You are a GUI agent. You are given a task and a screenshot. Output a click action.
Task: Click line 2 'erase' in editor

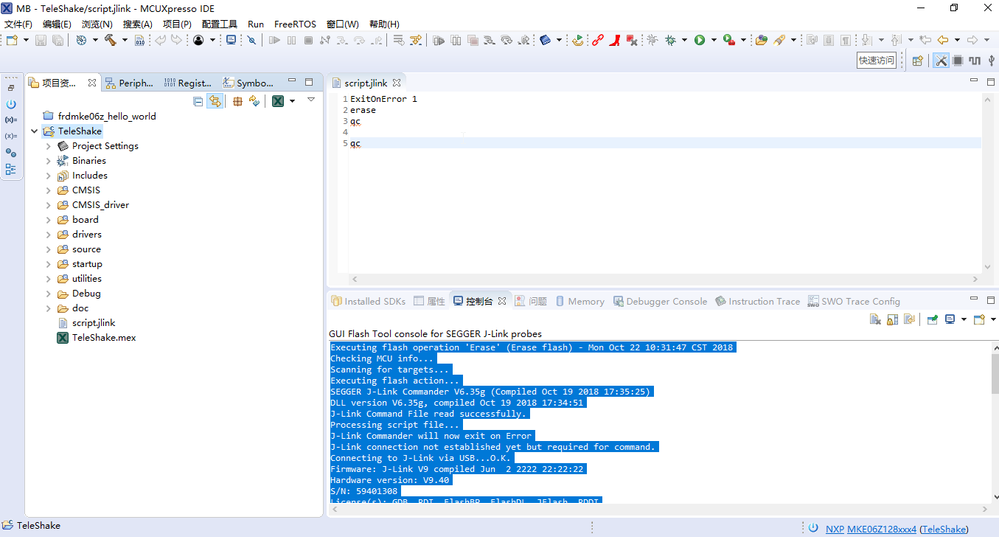pos(363,110)
